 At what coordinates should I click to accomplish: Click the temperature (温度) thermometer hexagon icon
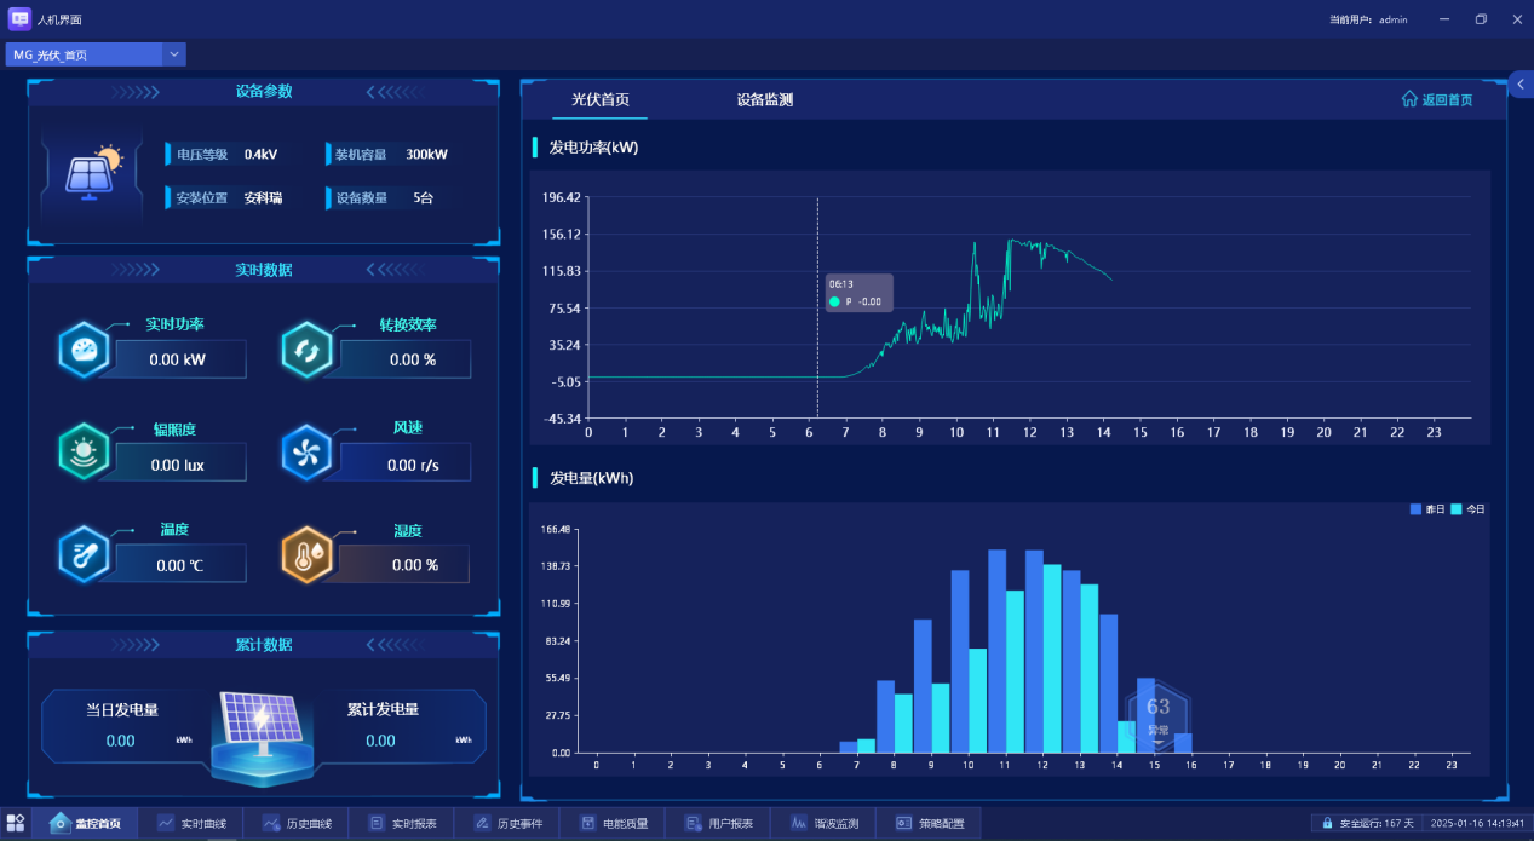pyautogui.click(x=84, y=554)
